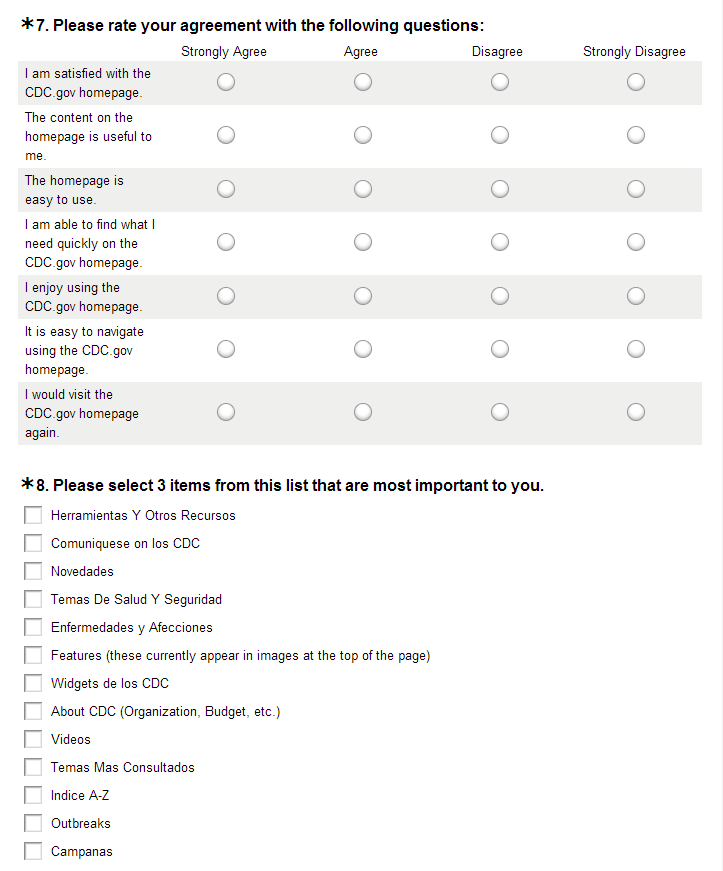This screenshot has height=871, width=723.
Task: Tick the Comuniquese on los CDC checkbox
Action: [34, 544]
